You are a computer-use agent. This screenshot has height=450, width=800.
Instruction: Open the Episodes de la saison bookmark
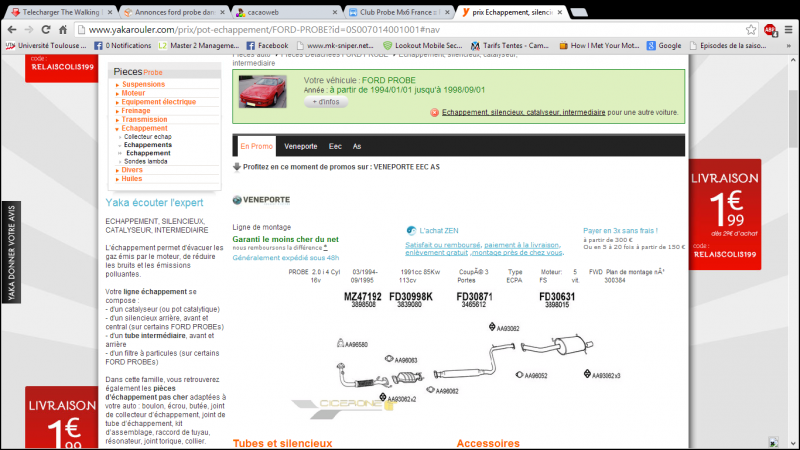pyautogui.click(x=728, y=45)
